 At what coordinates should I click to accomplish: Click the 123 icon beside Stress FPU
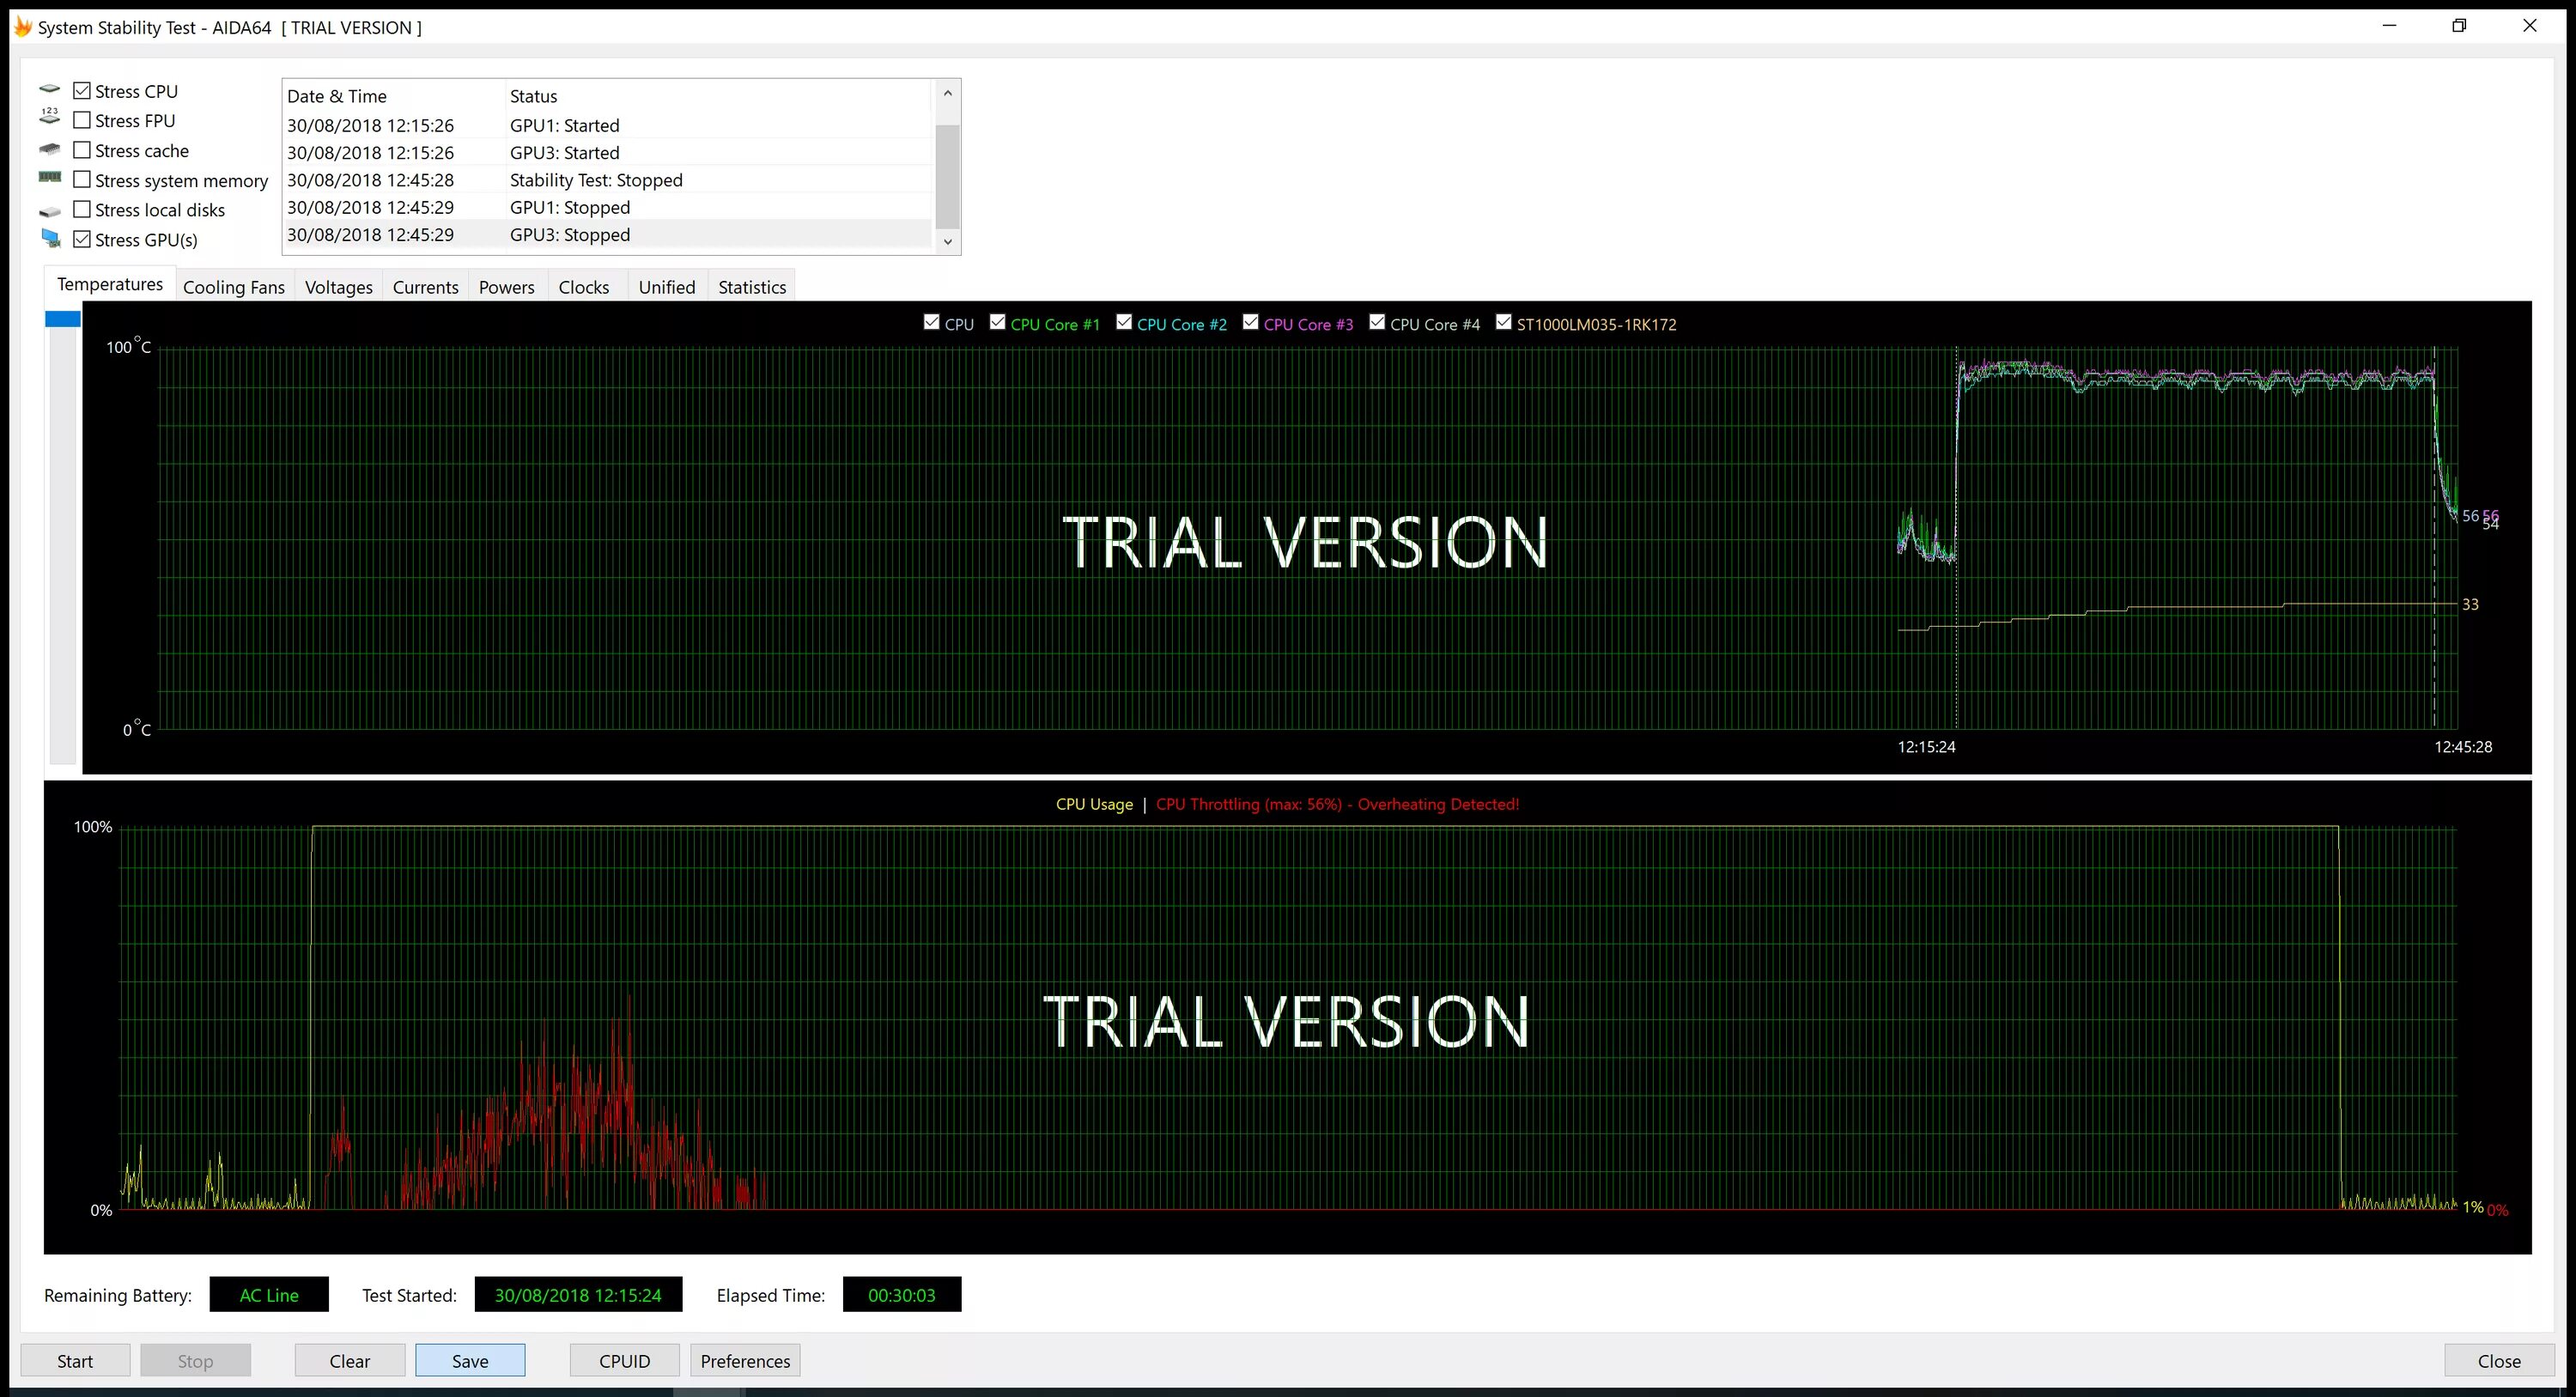click(x=50, y=117)
